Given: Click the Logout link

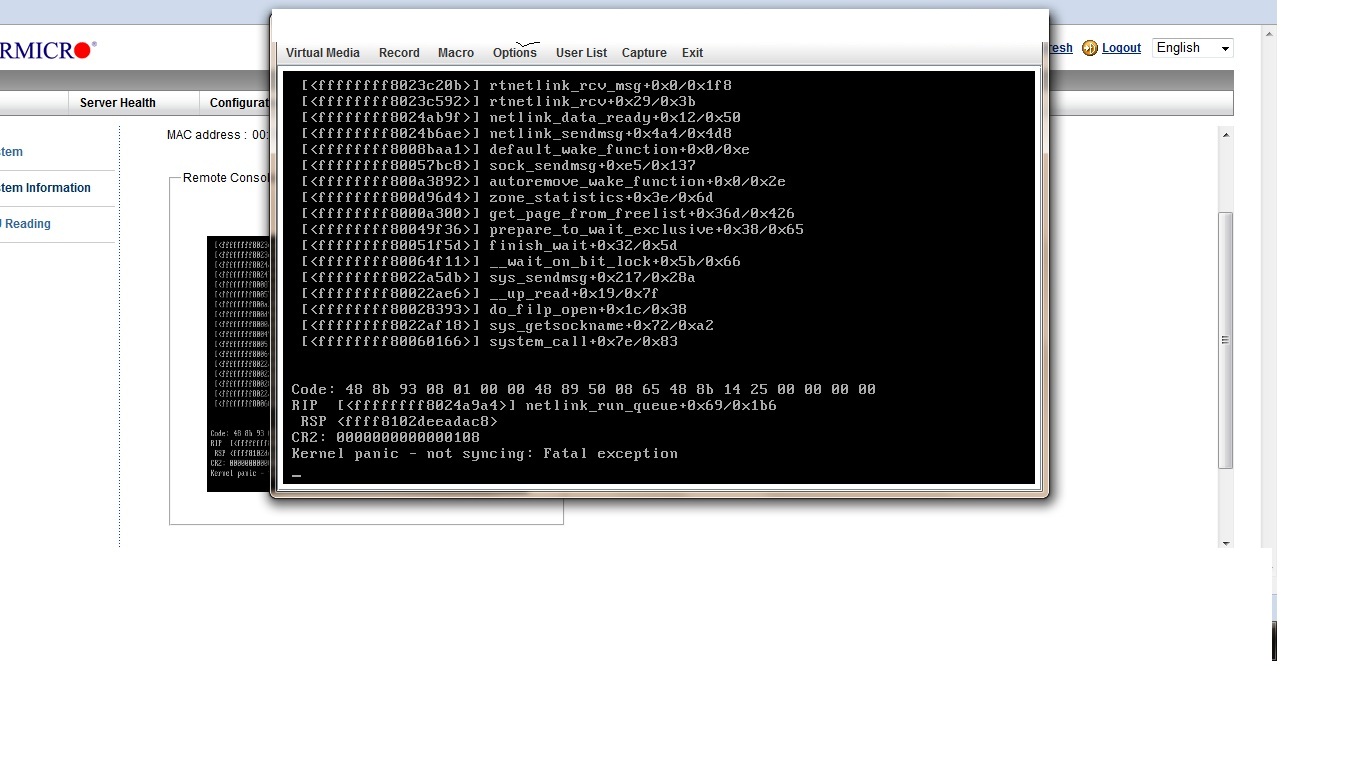Looking at the screenshot, I should pos(1121,48).
